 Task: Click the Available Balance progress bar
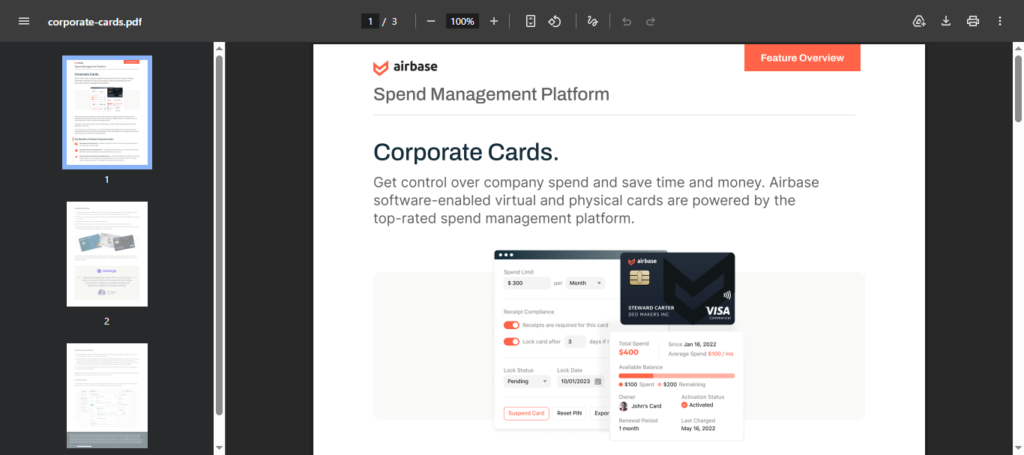[x=677, y=376]
